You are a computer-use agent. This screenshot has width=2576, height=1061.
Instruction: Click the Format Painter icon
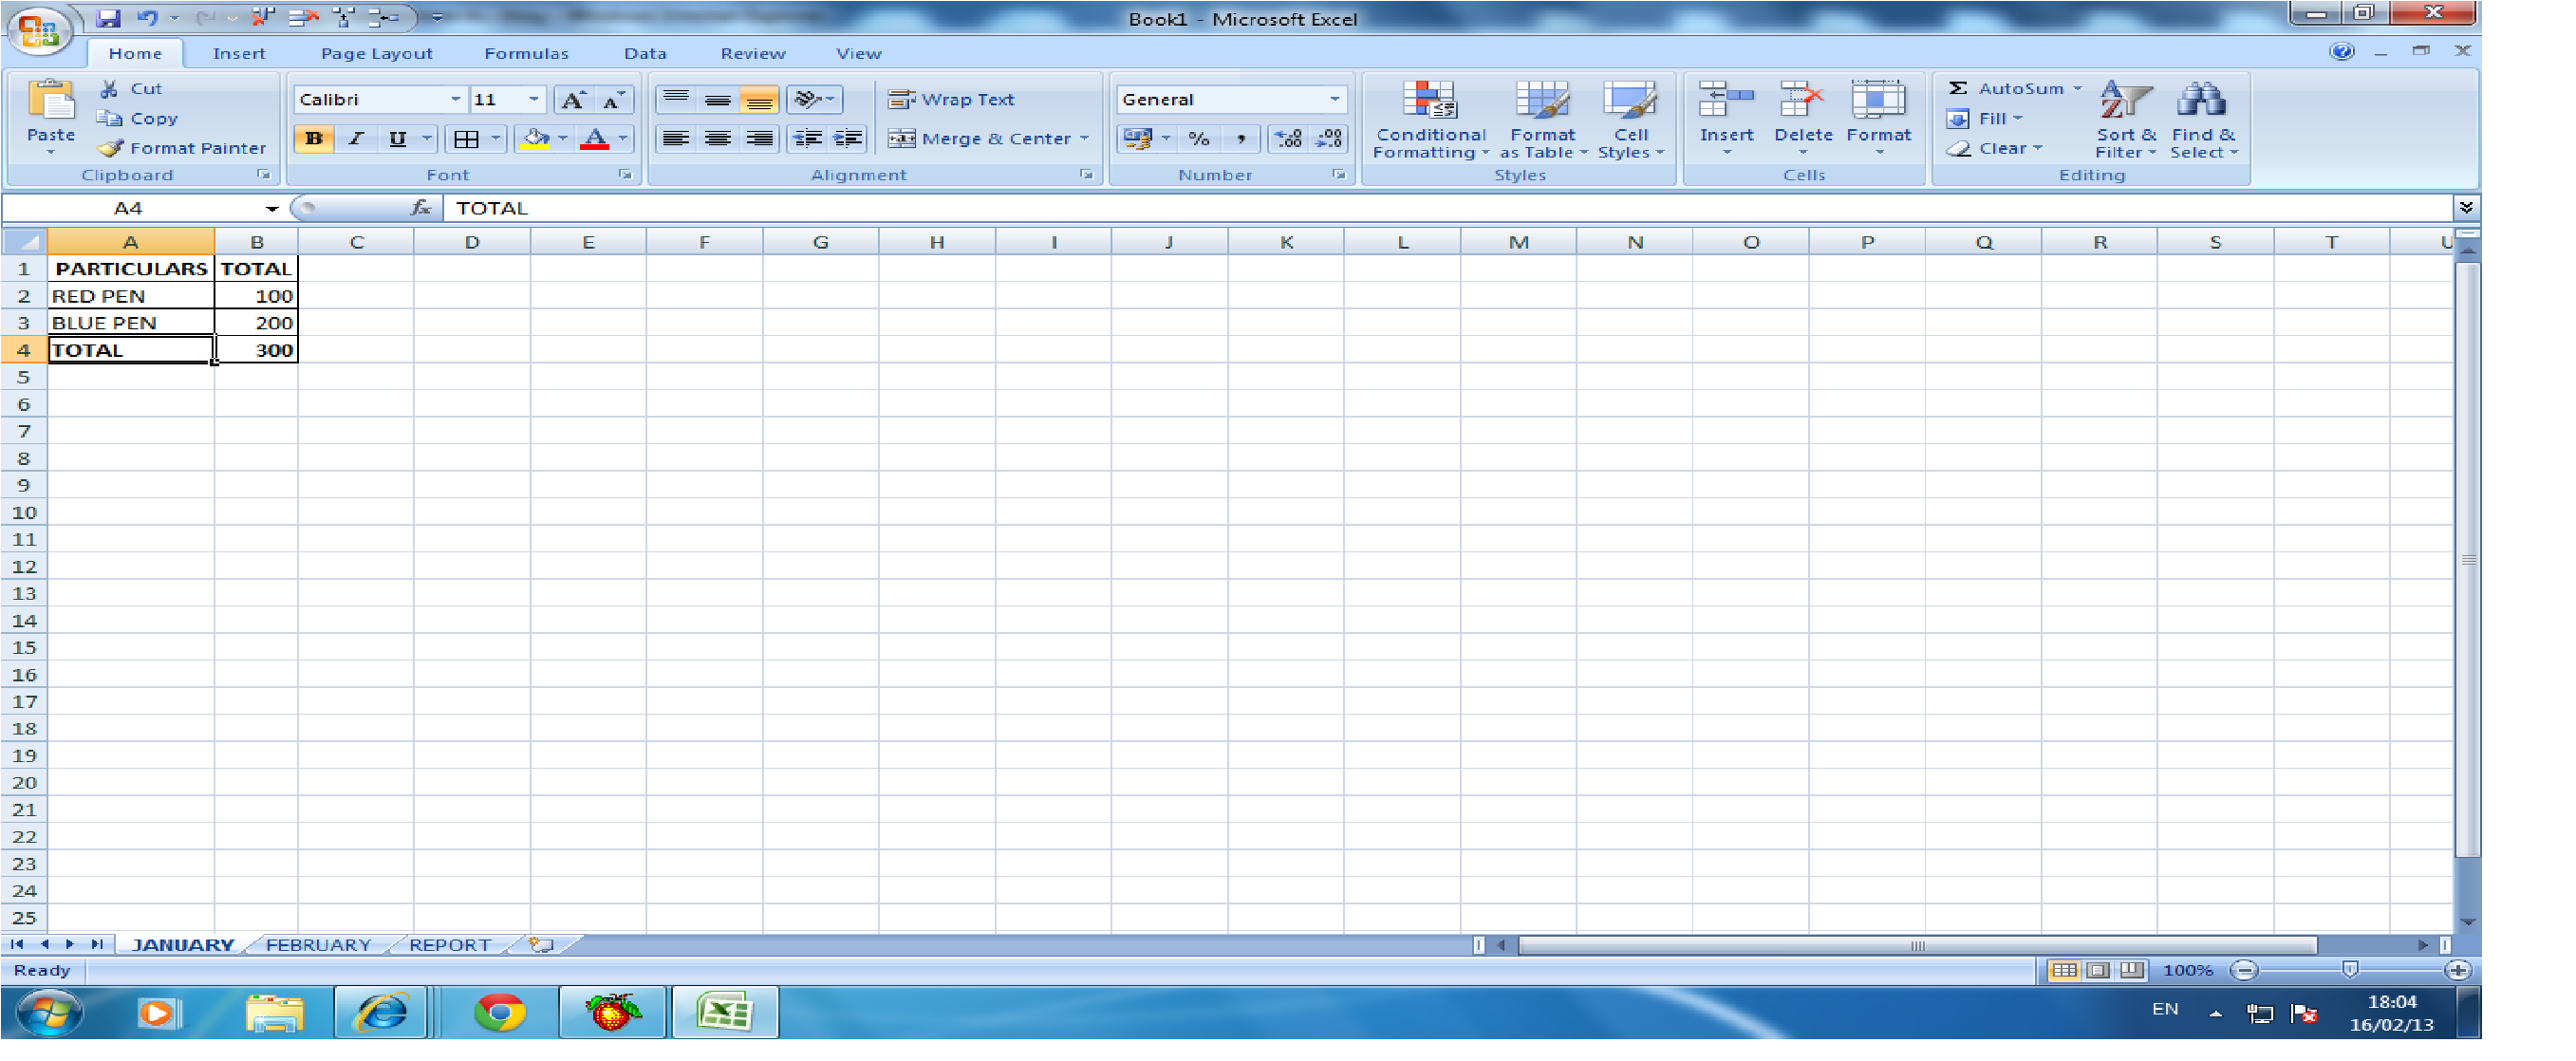point(110,148)
